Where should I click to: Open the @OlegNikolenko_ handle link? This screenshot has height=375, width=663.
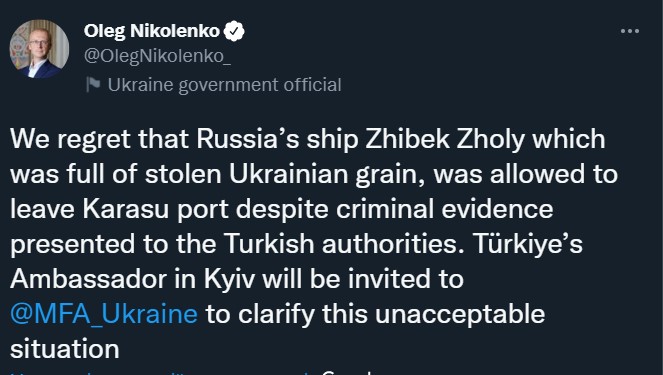pyautogui.click(x=157, y=56)
